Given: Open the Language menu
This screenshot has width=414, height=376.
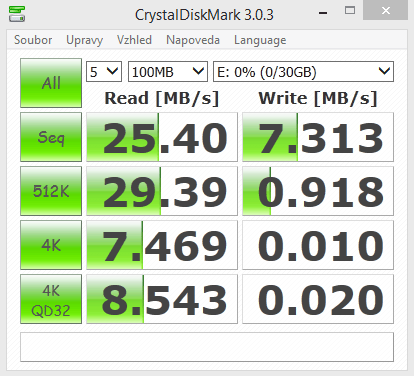Looking at the screenshot, I should pyautogui.click(x=260, y=40).
